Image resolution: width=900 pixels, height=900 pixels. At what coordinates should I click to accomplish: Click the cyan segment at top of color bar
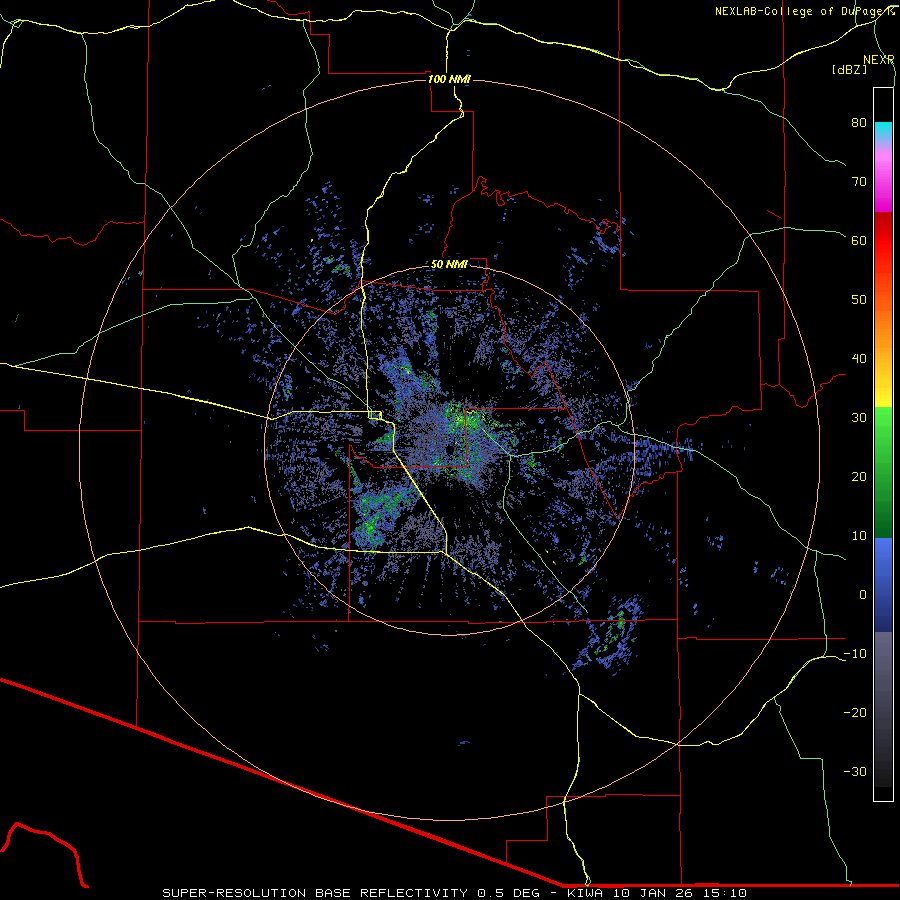883,131
